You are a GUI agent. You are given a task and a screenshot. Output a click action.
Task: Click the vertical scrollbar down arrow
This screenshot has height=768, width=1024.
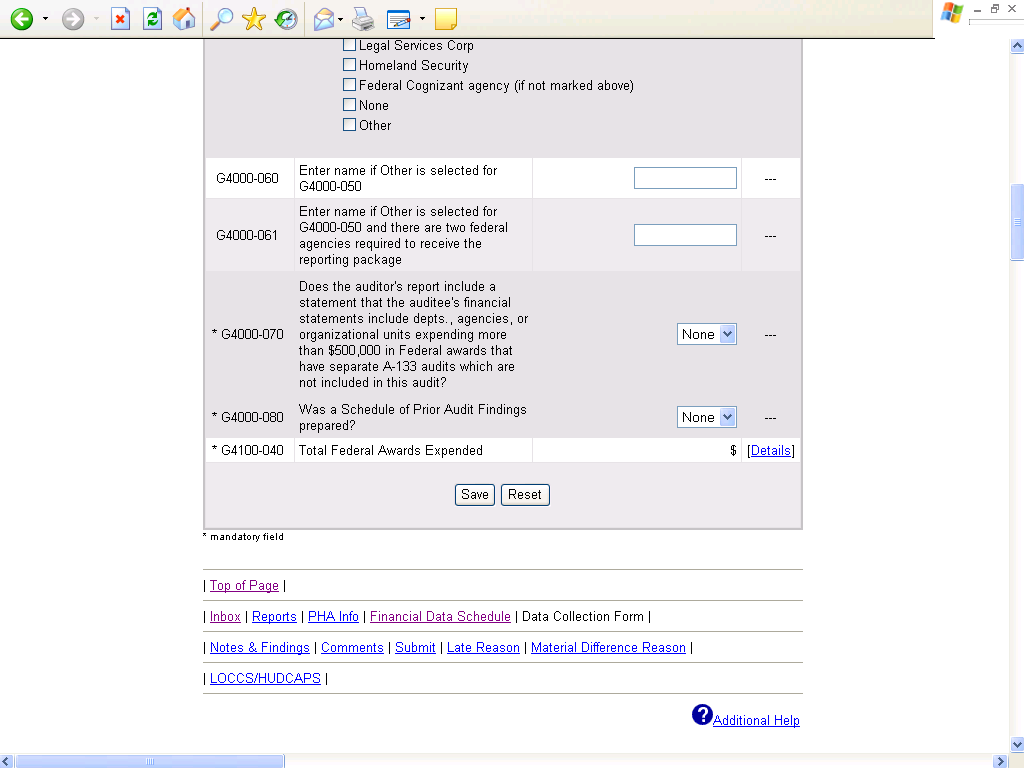click(x=1017, y=744)
